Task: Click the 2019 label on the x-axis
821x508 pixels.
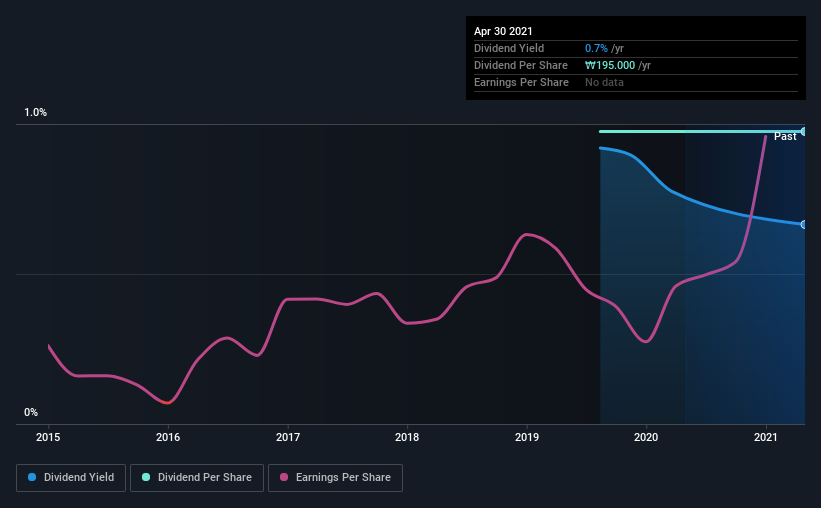Action: tap(527, 437)
